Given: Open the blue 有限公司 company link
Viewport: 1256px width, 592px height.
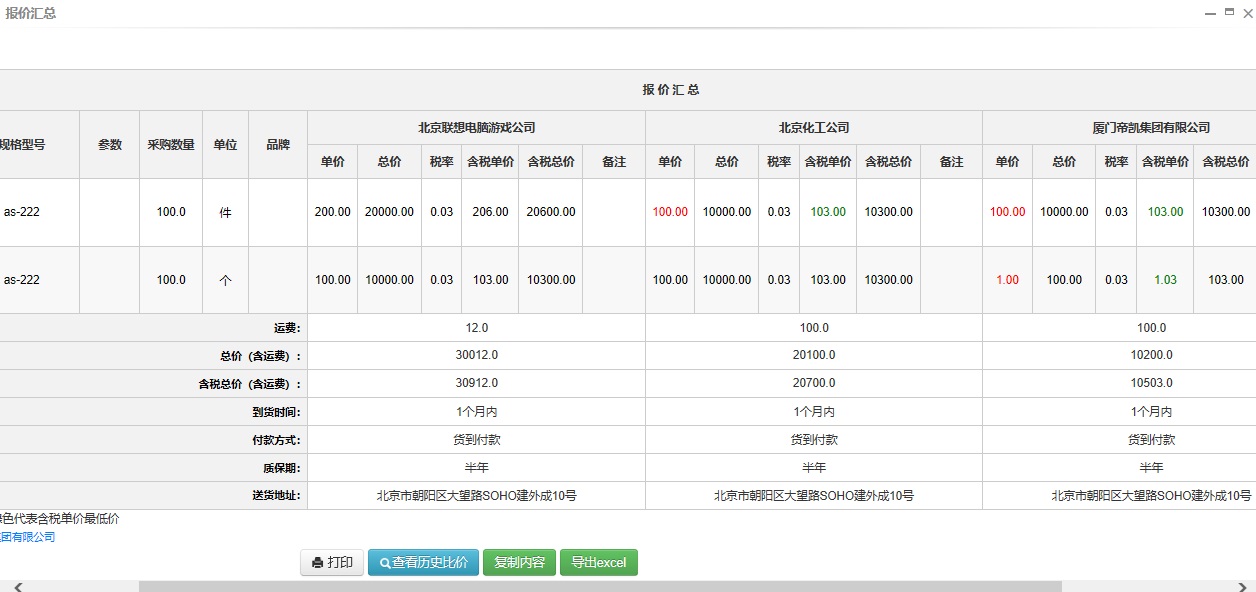Looking at the screenshot, I should pyautogui.click(x=27, y=537).
